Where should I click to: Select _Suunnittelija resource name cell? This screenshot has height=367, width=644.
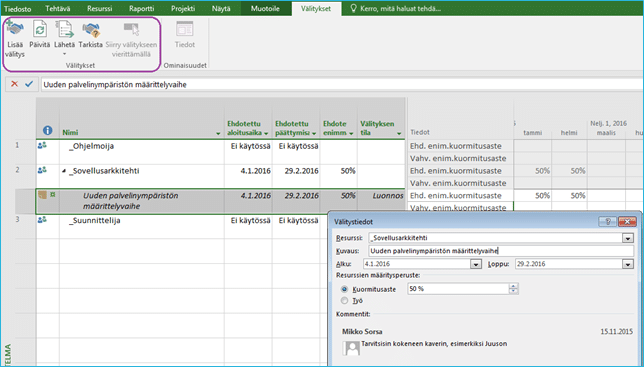141,227
